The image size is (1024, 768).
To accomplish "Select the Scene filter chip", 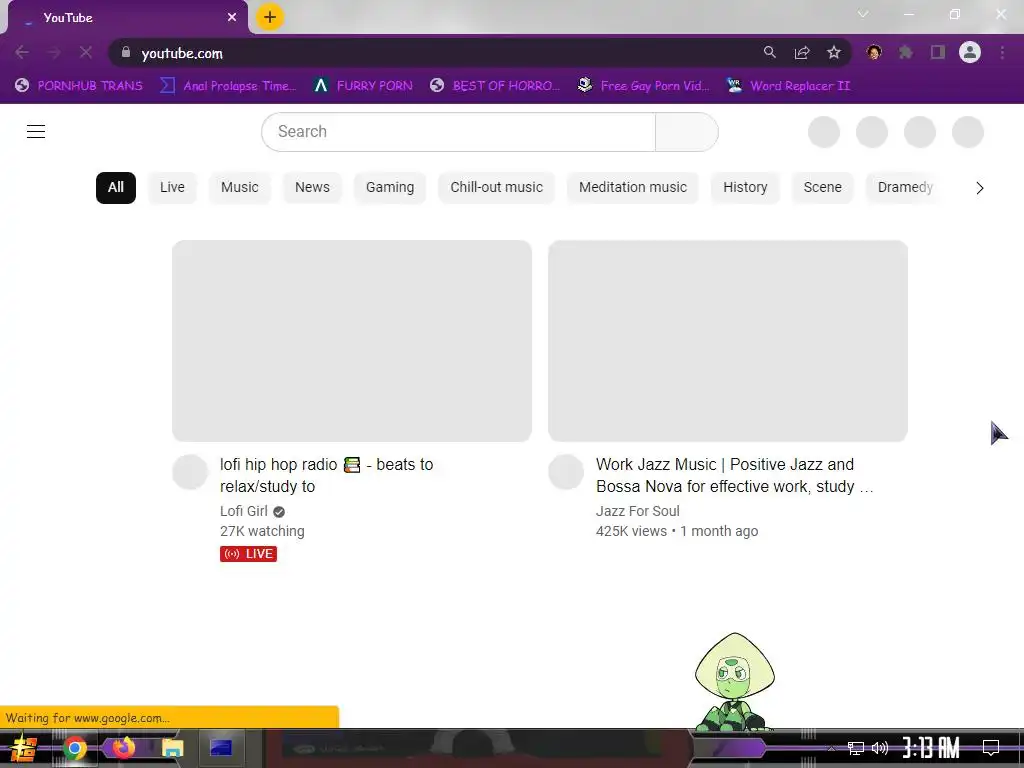I will pos(822,187).
